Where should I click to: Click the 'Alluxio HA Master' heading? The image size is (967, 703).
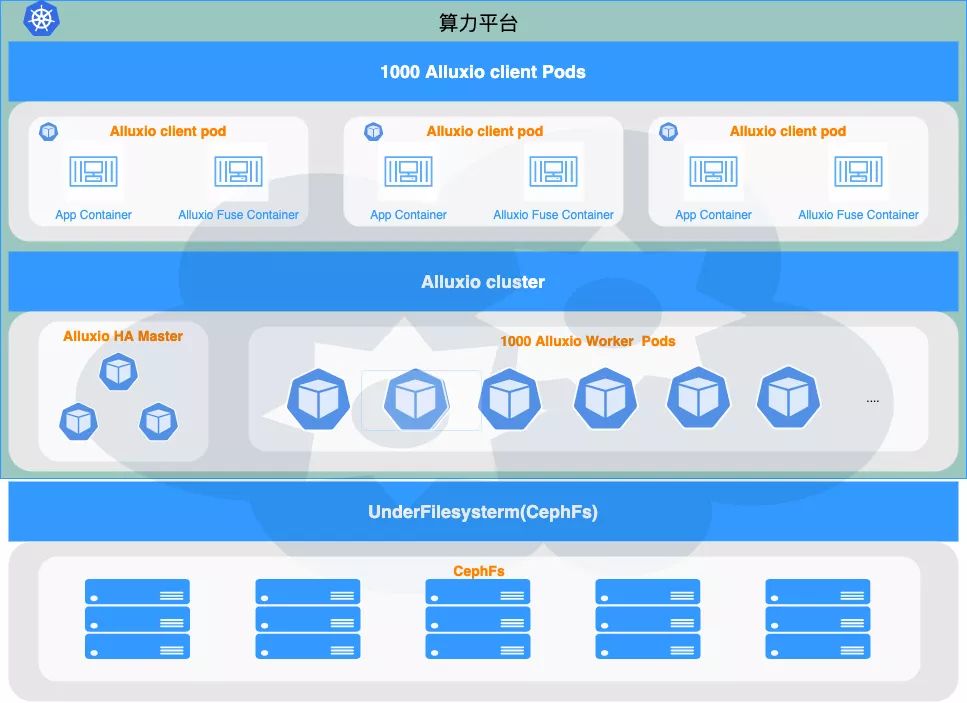coord(123,336)
